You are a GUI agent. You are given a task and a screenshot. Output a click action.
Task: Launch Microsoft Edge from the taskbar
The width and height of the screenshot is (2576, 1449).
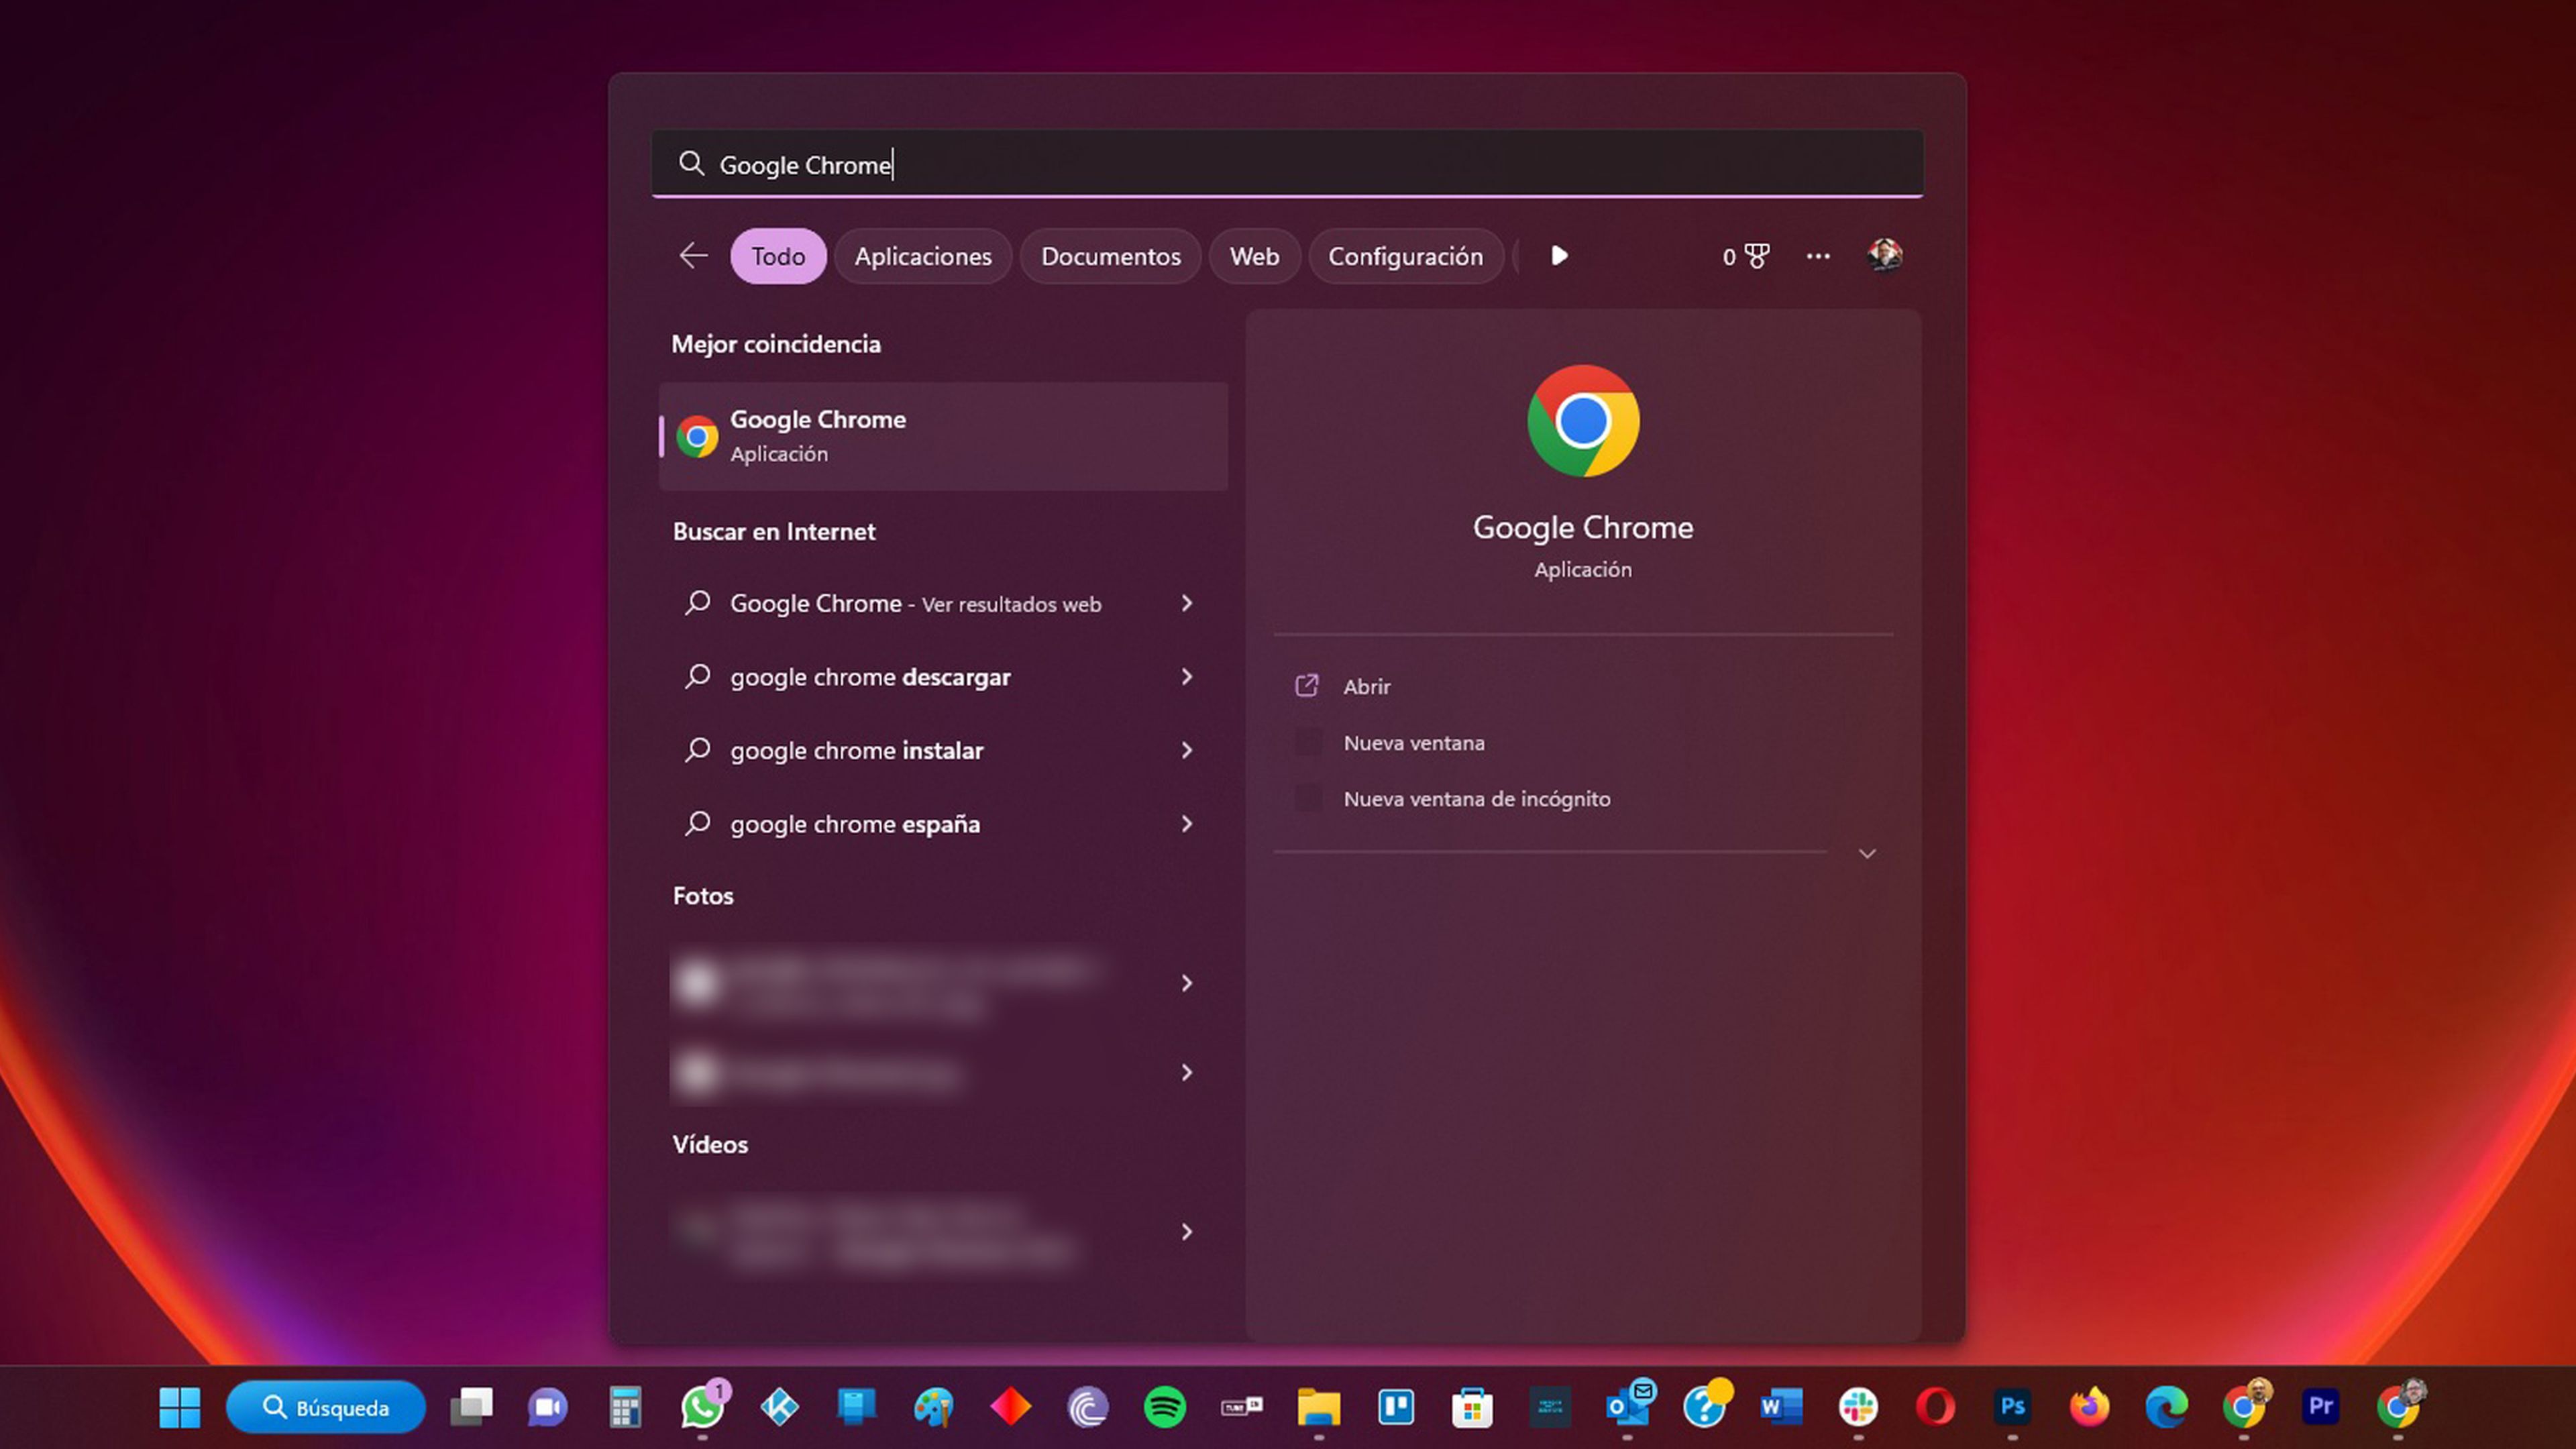coord(2166,1407)
